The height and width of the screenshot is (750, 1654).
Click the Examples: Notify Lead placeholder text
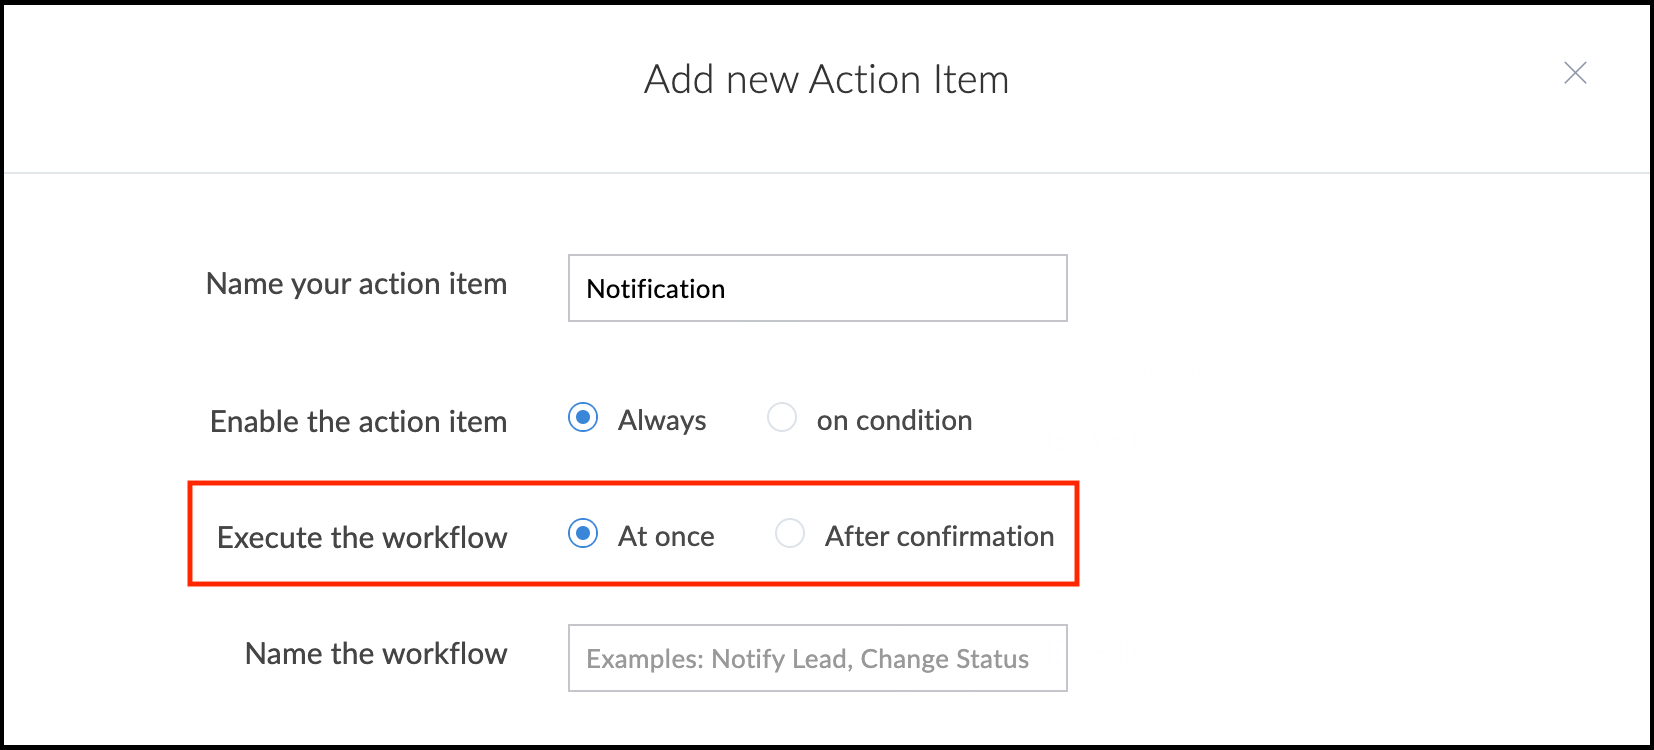coord(717,659)
